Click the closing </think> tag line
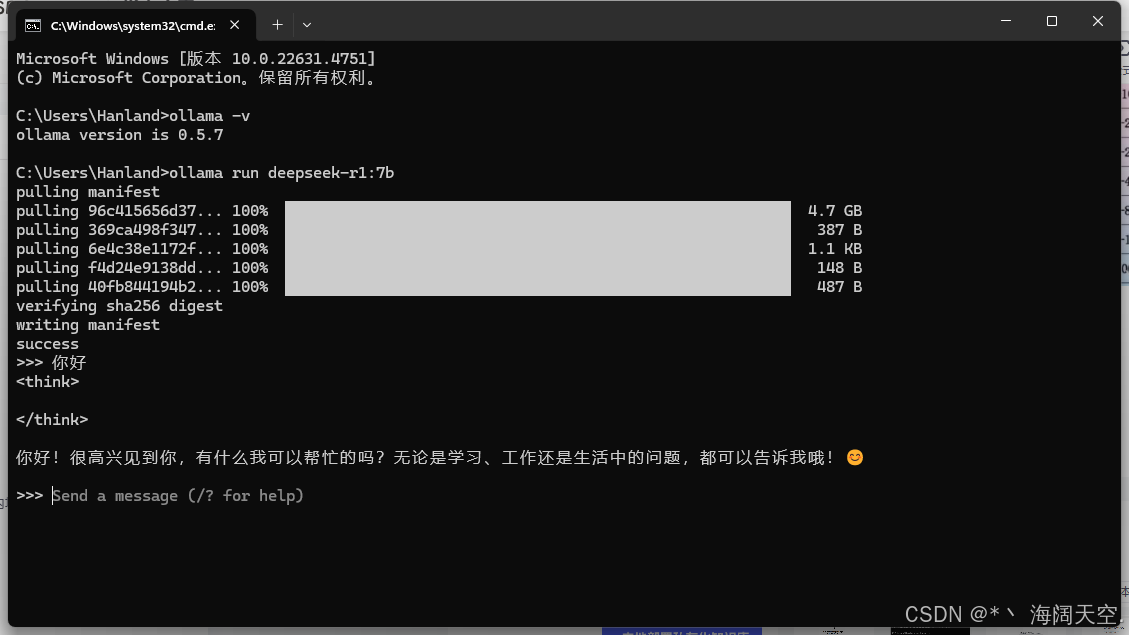This screenshot has width=1129, height=635. 52,420
